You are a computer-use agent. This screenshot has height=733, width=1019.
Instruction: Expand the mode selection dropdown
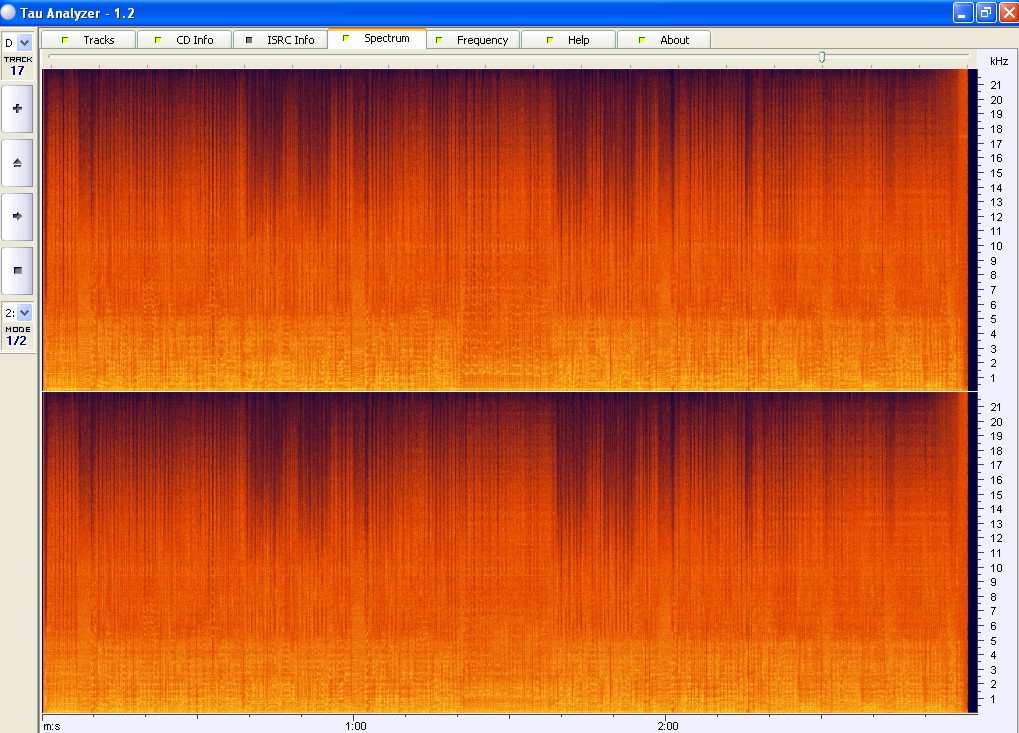[x=25, y=313]
